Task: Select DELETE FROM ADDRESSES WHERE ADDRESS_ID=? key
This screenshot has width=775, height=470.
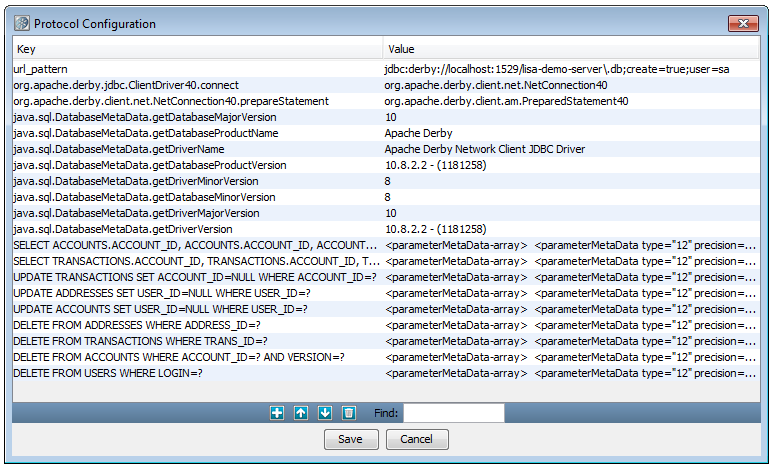Action: [198, 325]
